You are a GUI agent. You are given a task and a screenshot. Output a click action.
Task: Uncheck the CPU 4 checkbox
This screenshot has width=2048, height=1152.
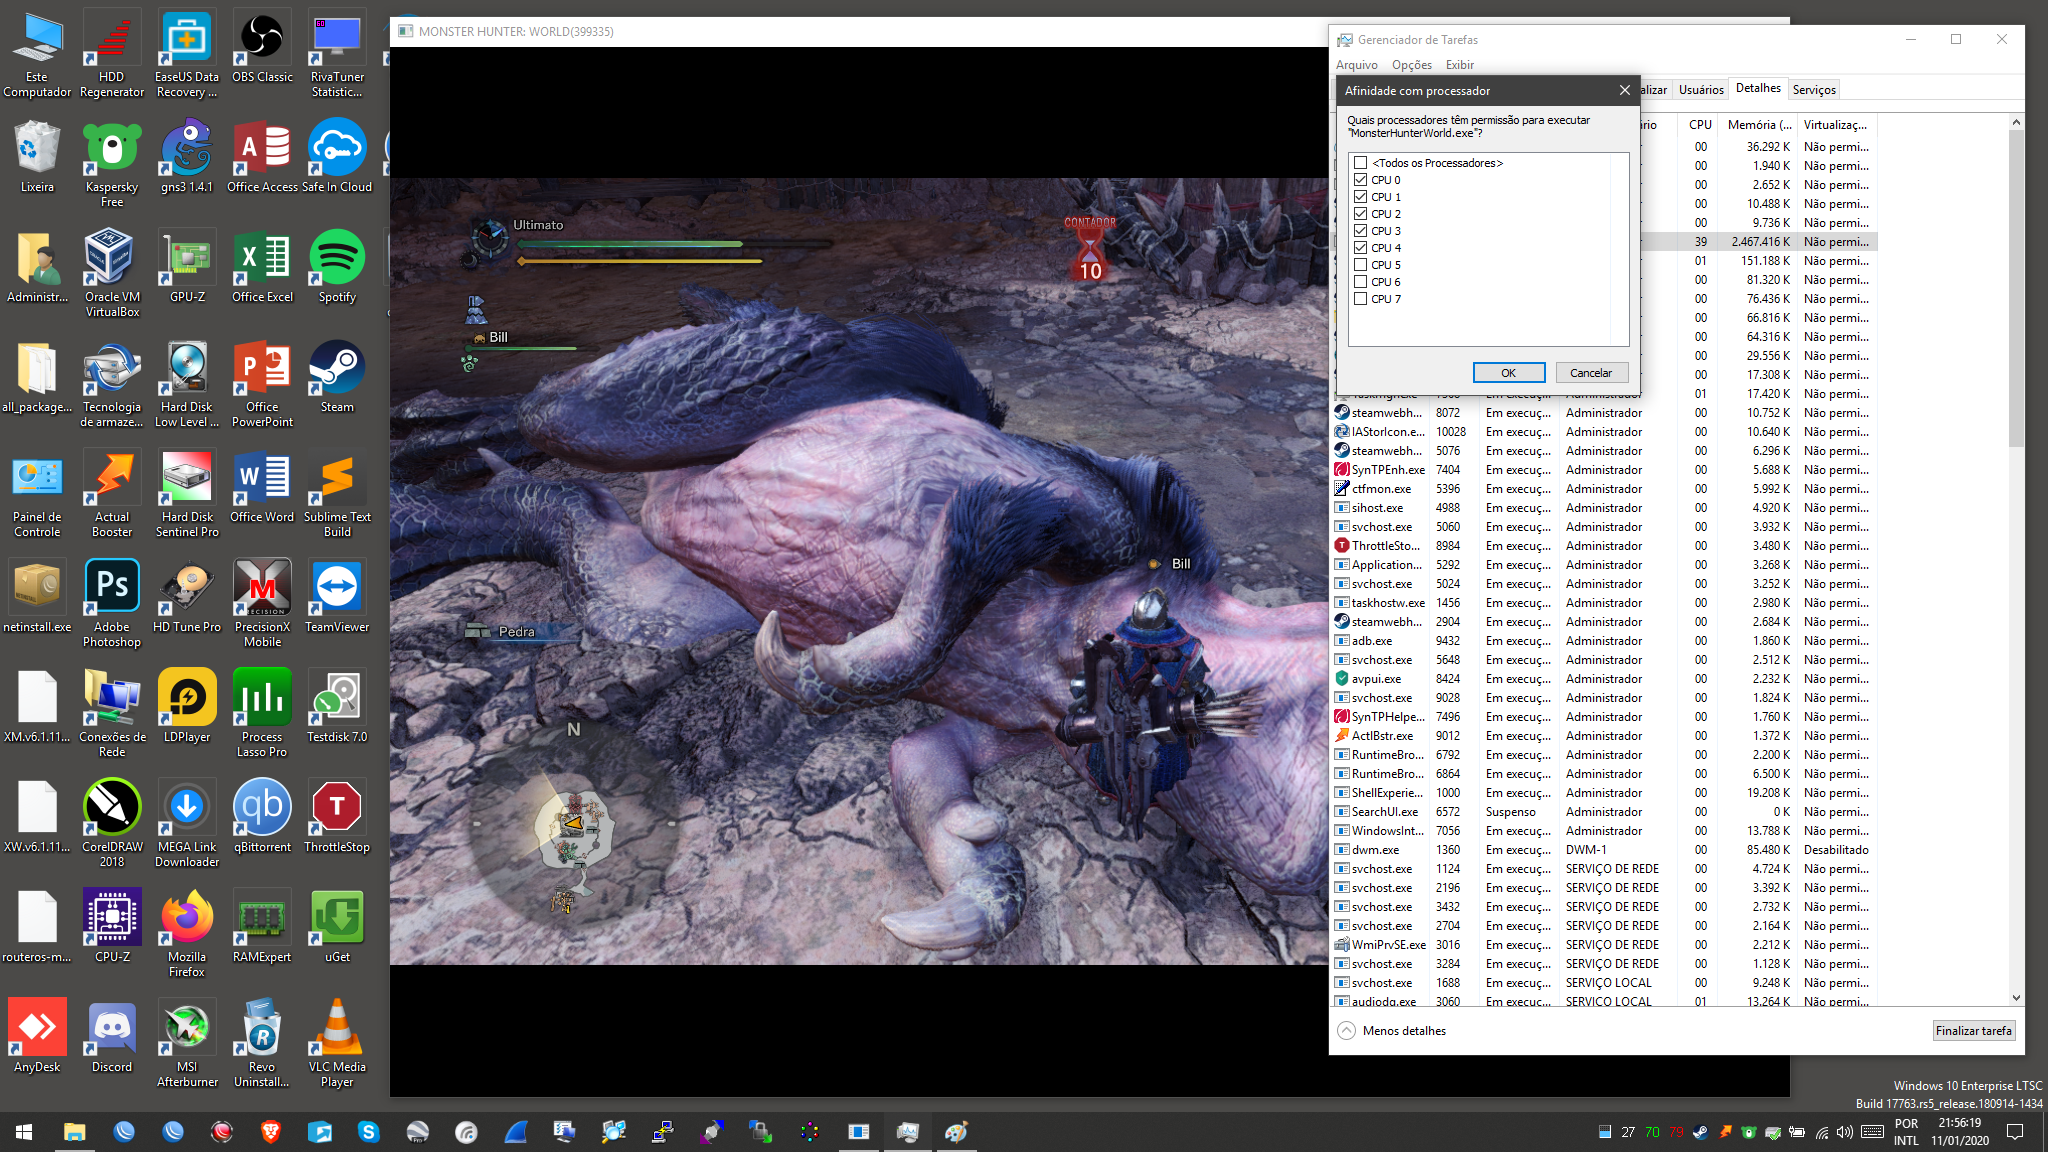point(1360,248)
